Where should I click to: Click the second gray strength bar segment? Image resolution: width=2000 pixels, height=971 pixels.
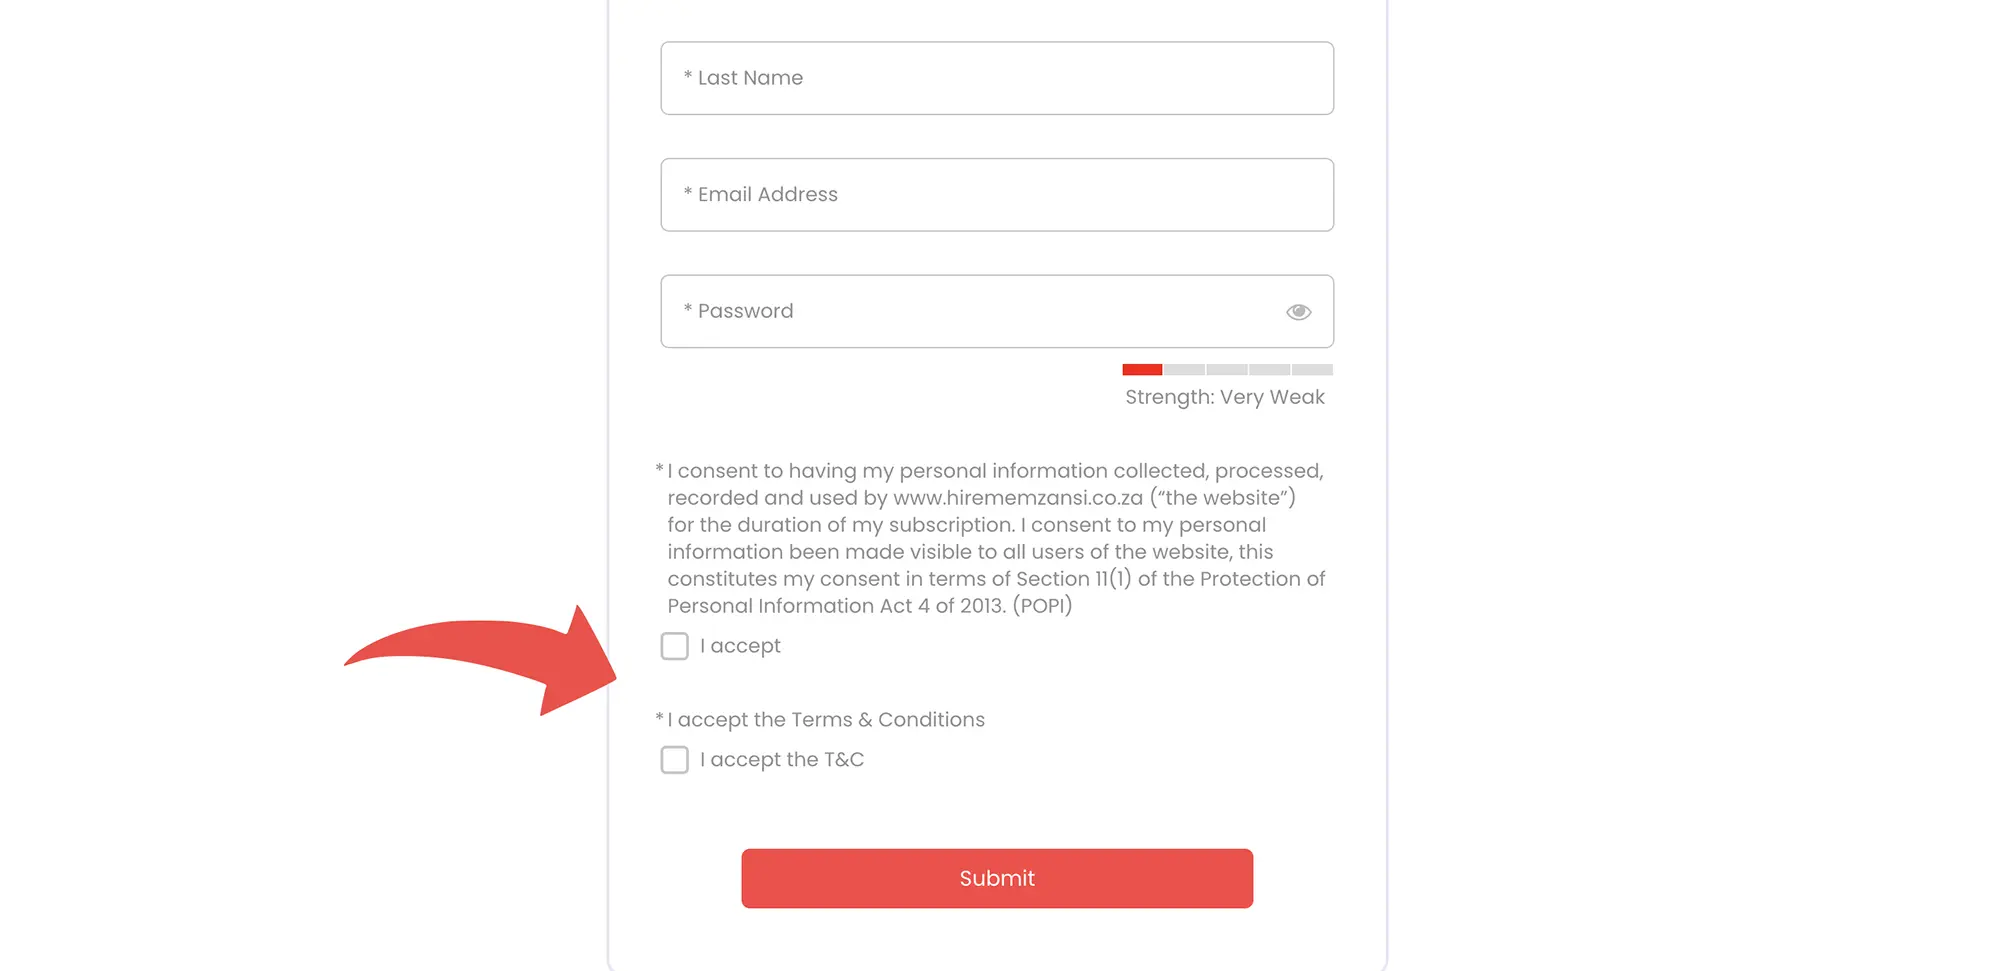point(1227,370)
